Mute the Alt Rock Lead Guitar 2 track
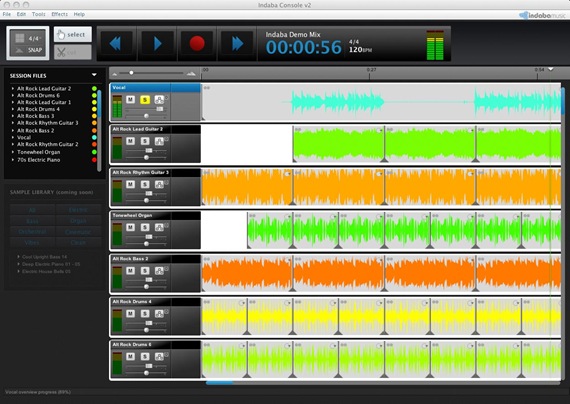 pos(131,141)
